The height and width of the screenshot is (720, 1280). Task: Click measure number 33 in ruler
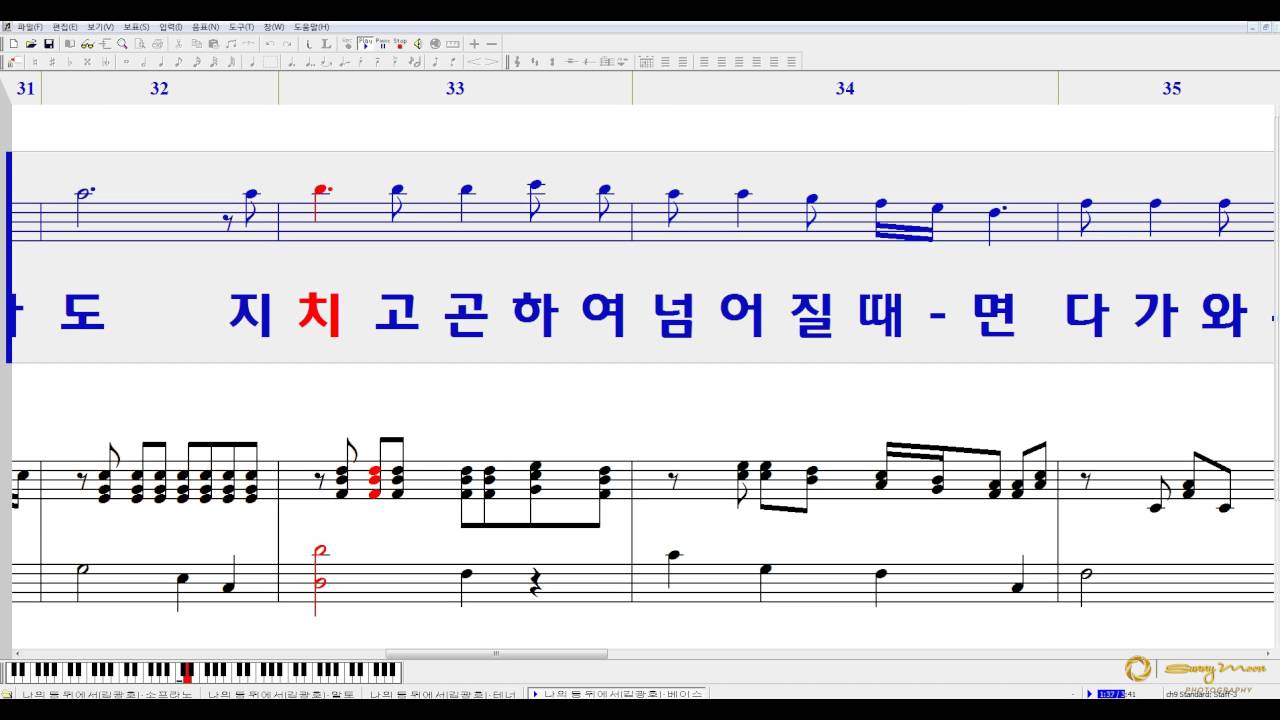(x=455, y=88)
